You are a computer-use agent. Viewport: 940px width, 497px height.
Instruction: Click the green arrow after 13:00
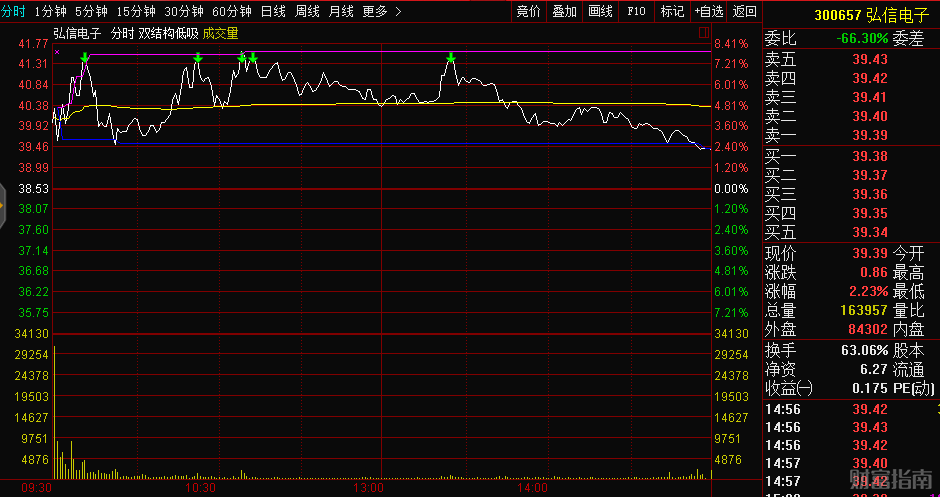pos(451,58)
